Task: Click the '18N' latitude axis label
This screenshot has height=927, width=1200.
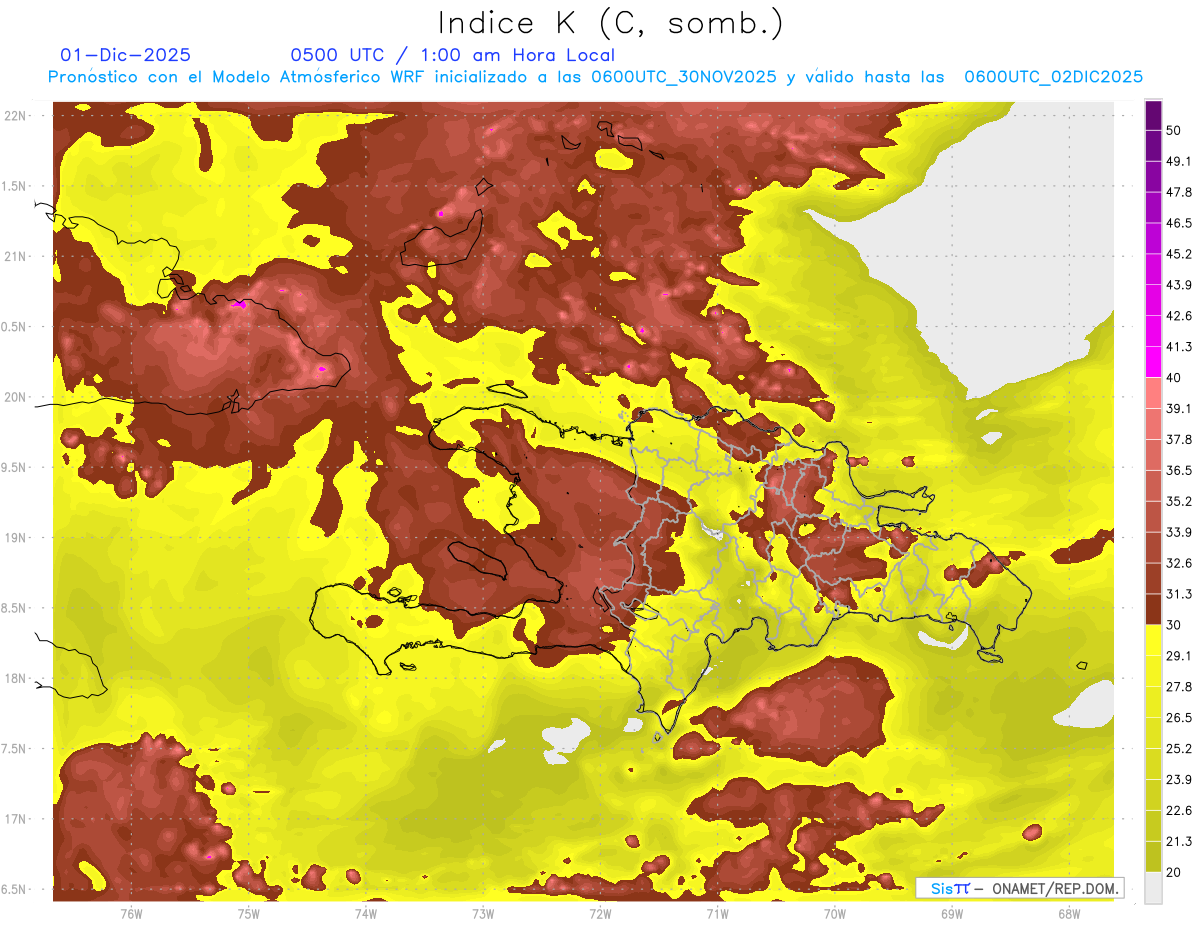Action: click(x=16, y=679)
